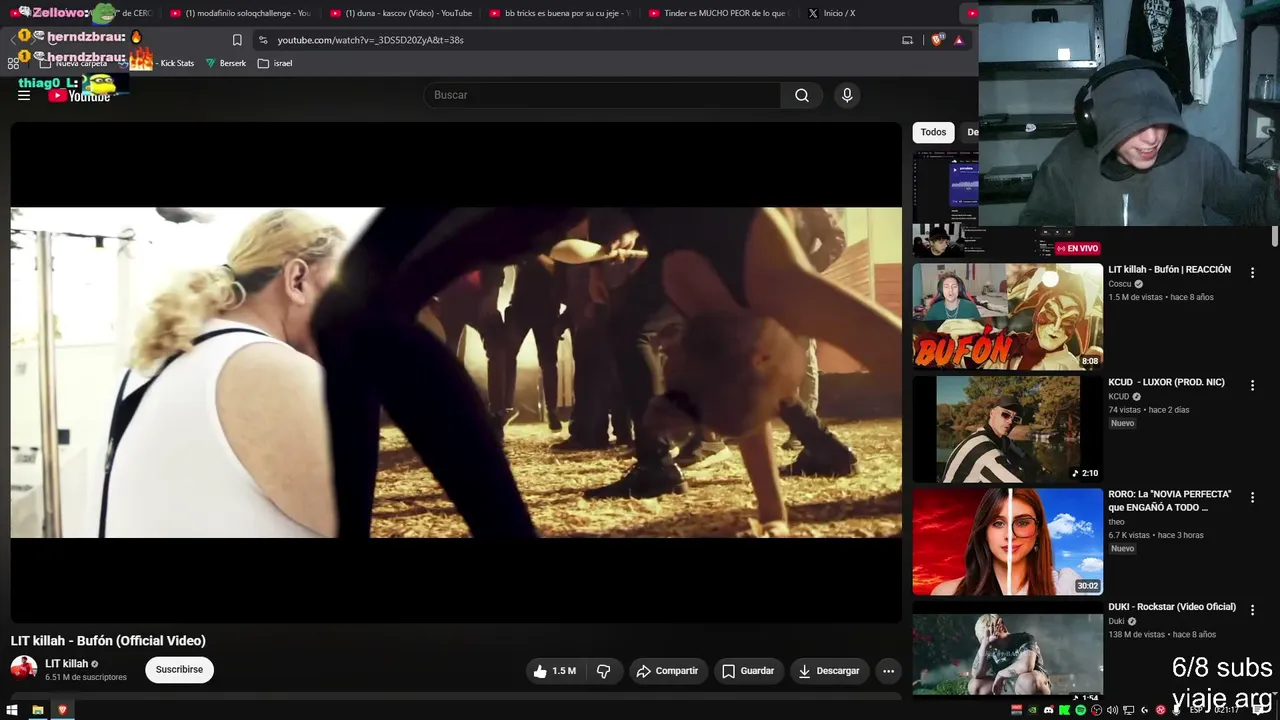Click the Descargar download button

pyautogui.click(x=829, y=671)
